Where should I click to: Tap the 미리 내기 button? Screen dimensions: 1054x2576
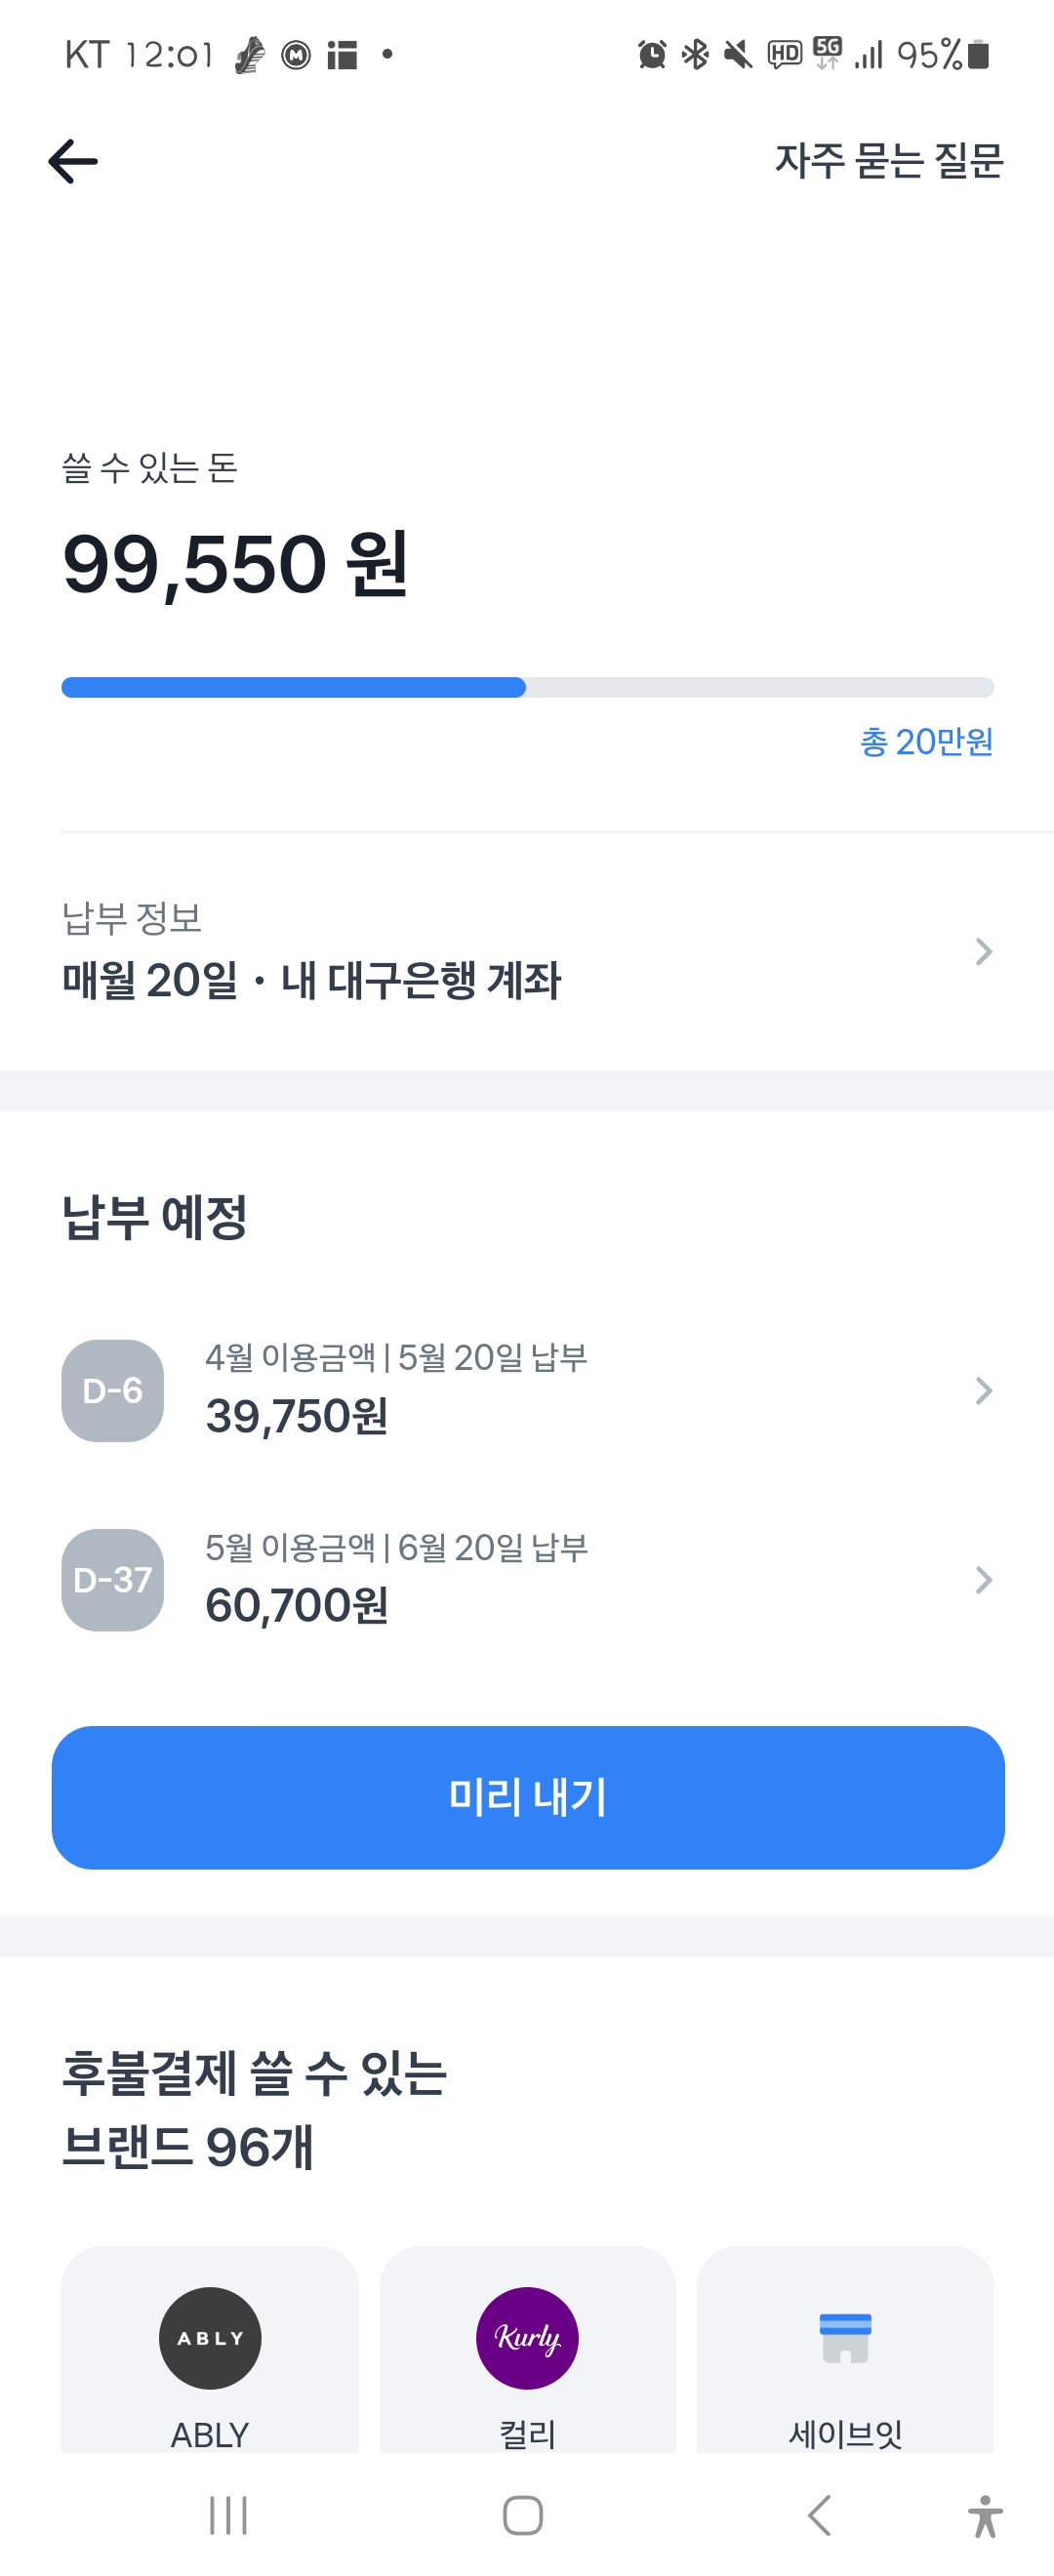[527, 1796]
